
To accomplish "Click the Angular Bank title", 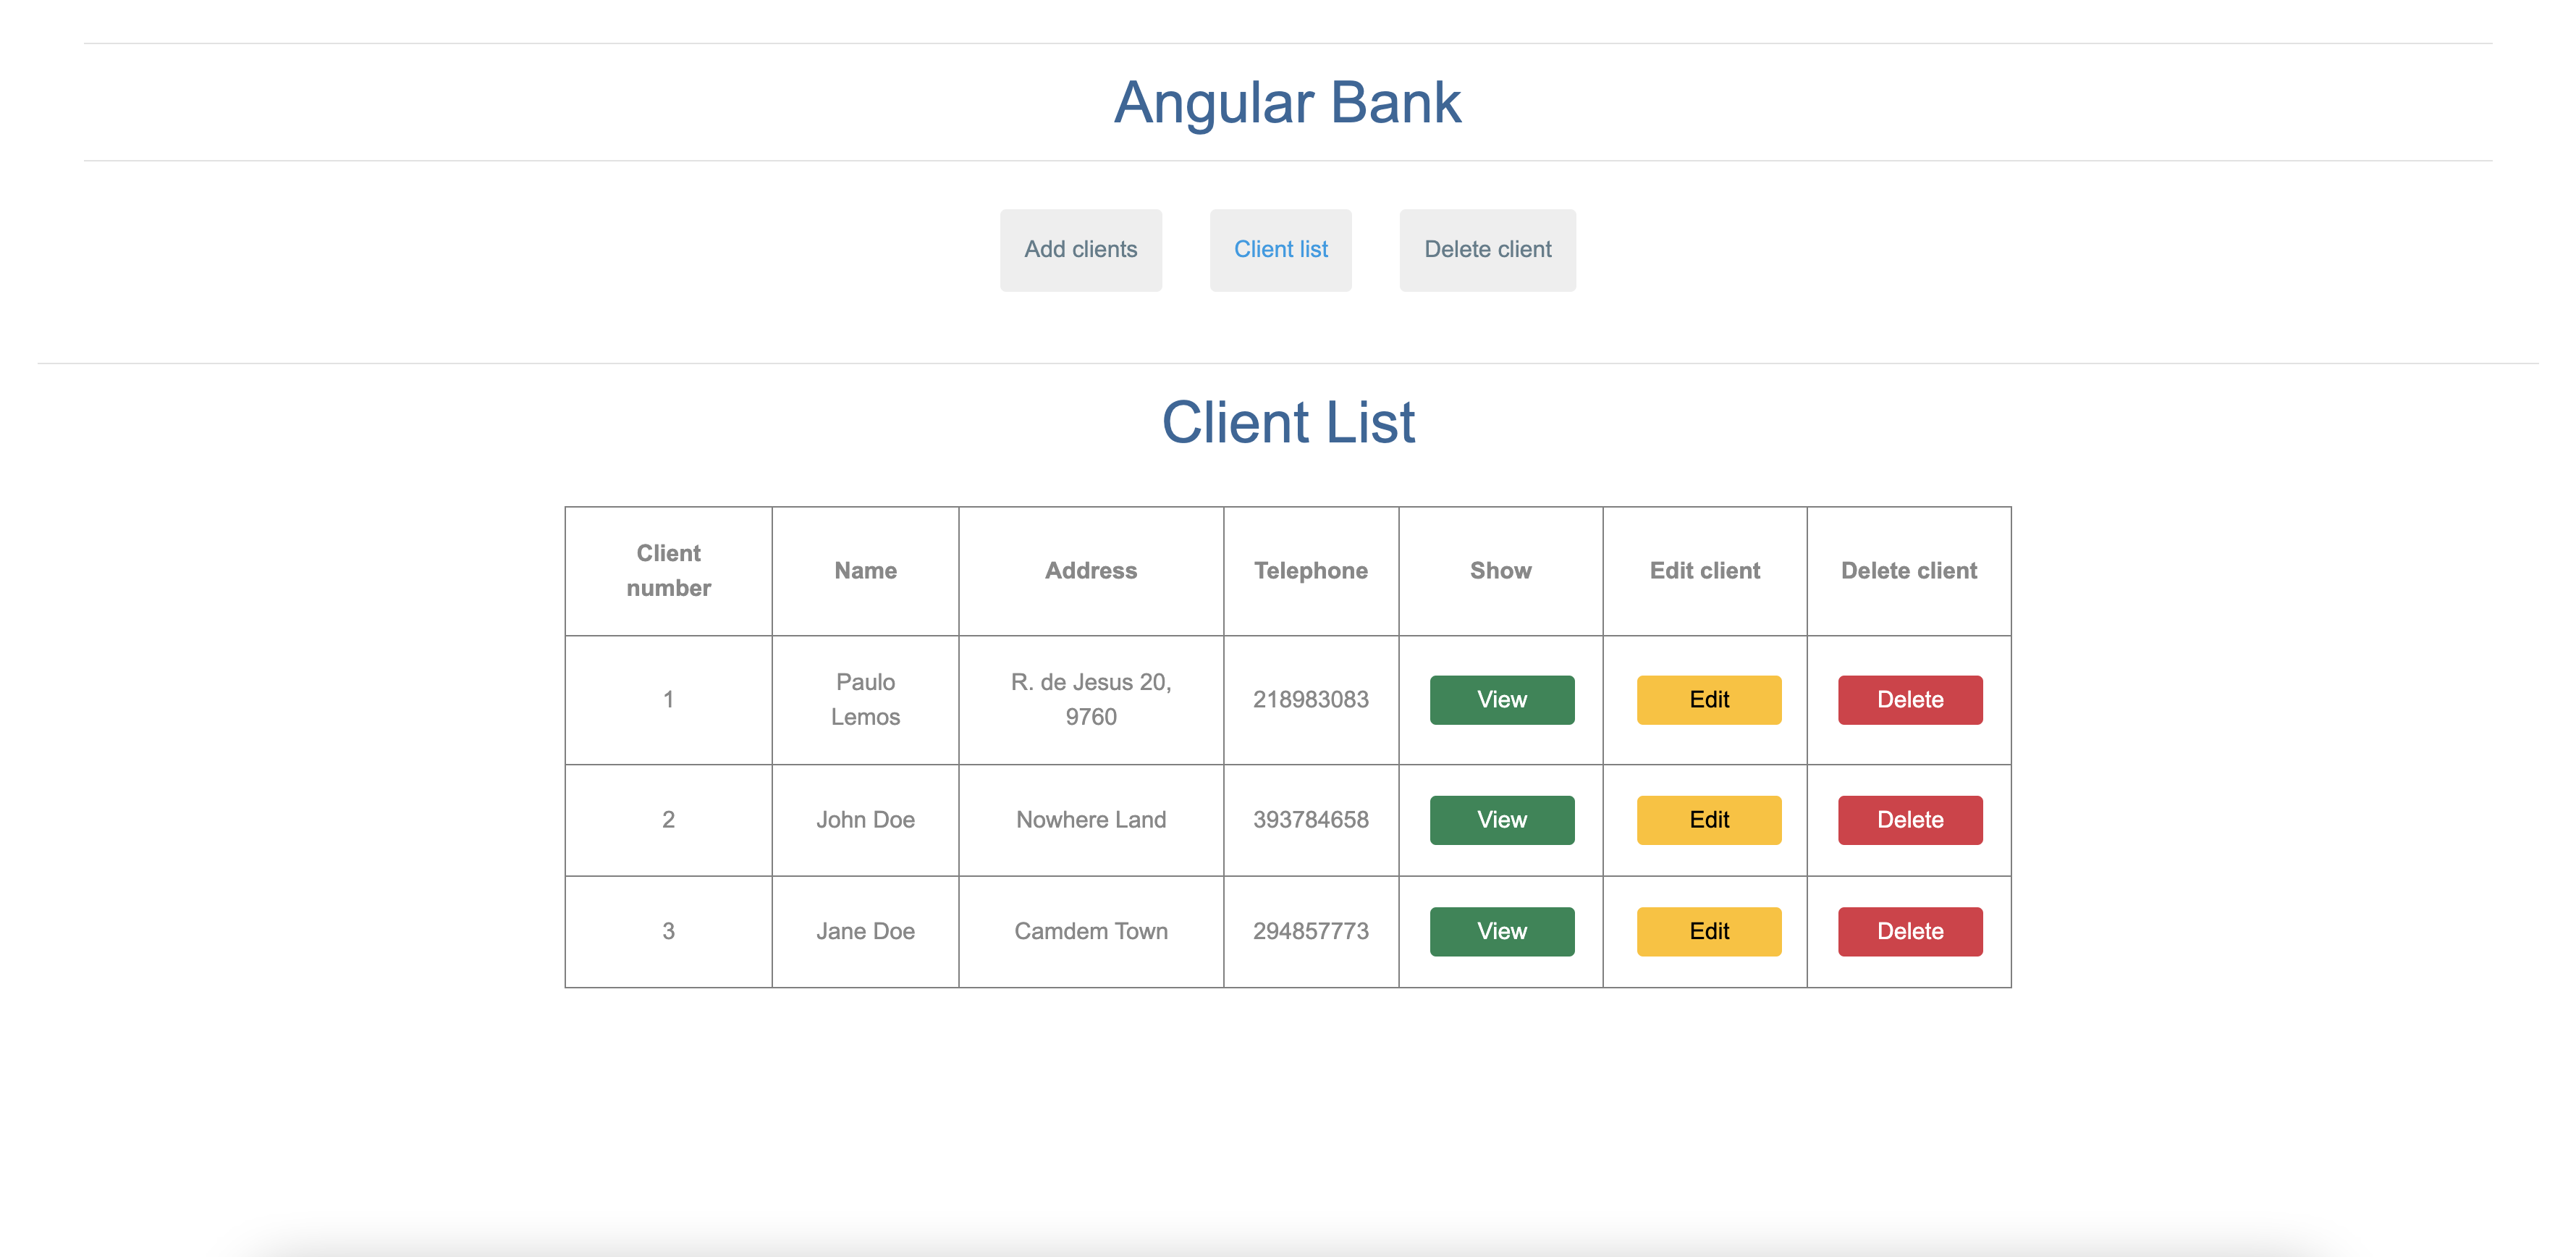I will pos(1288,101).
